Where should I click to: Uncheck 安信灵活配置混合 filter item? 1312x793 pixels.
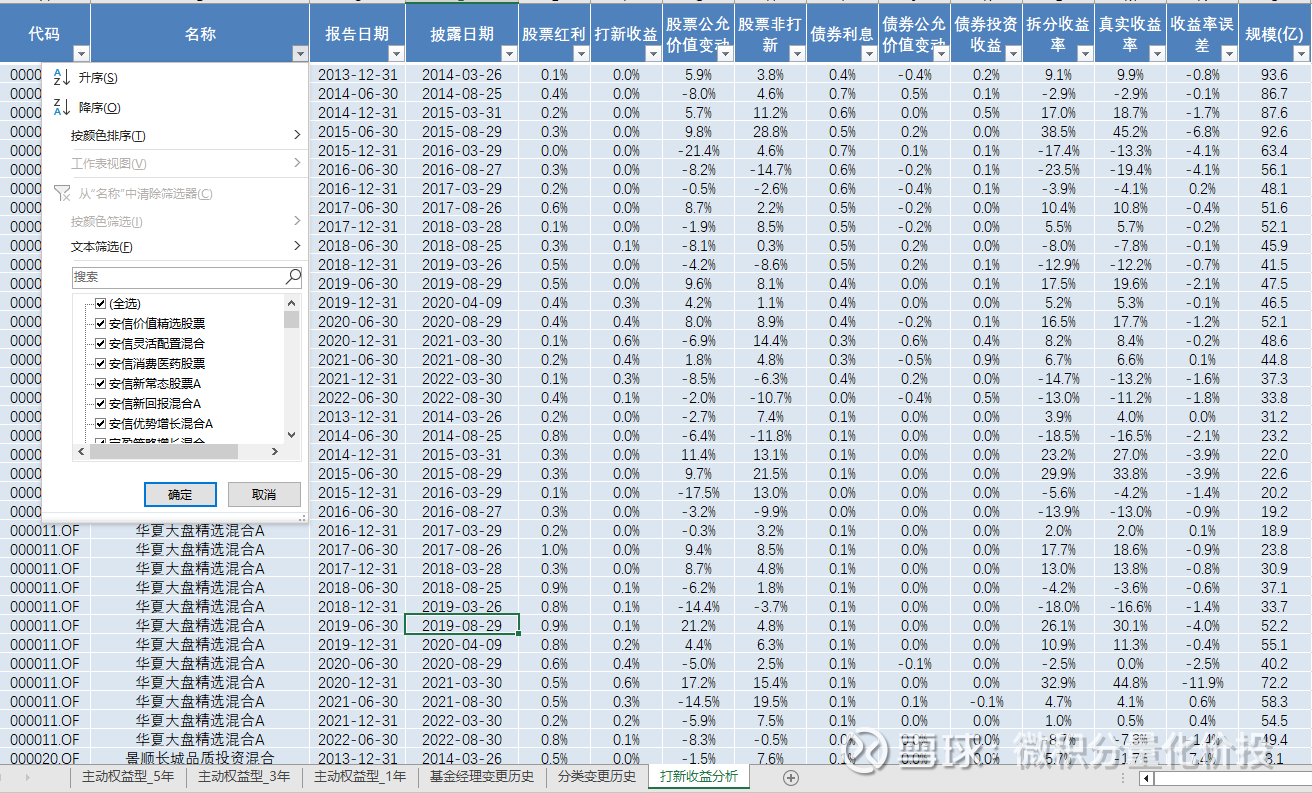(x=100, y=343)
